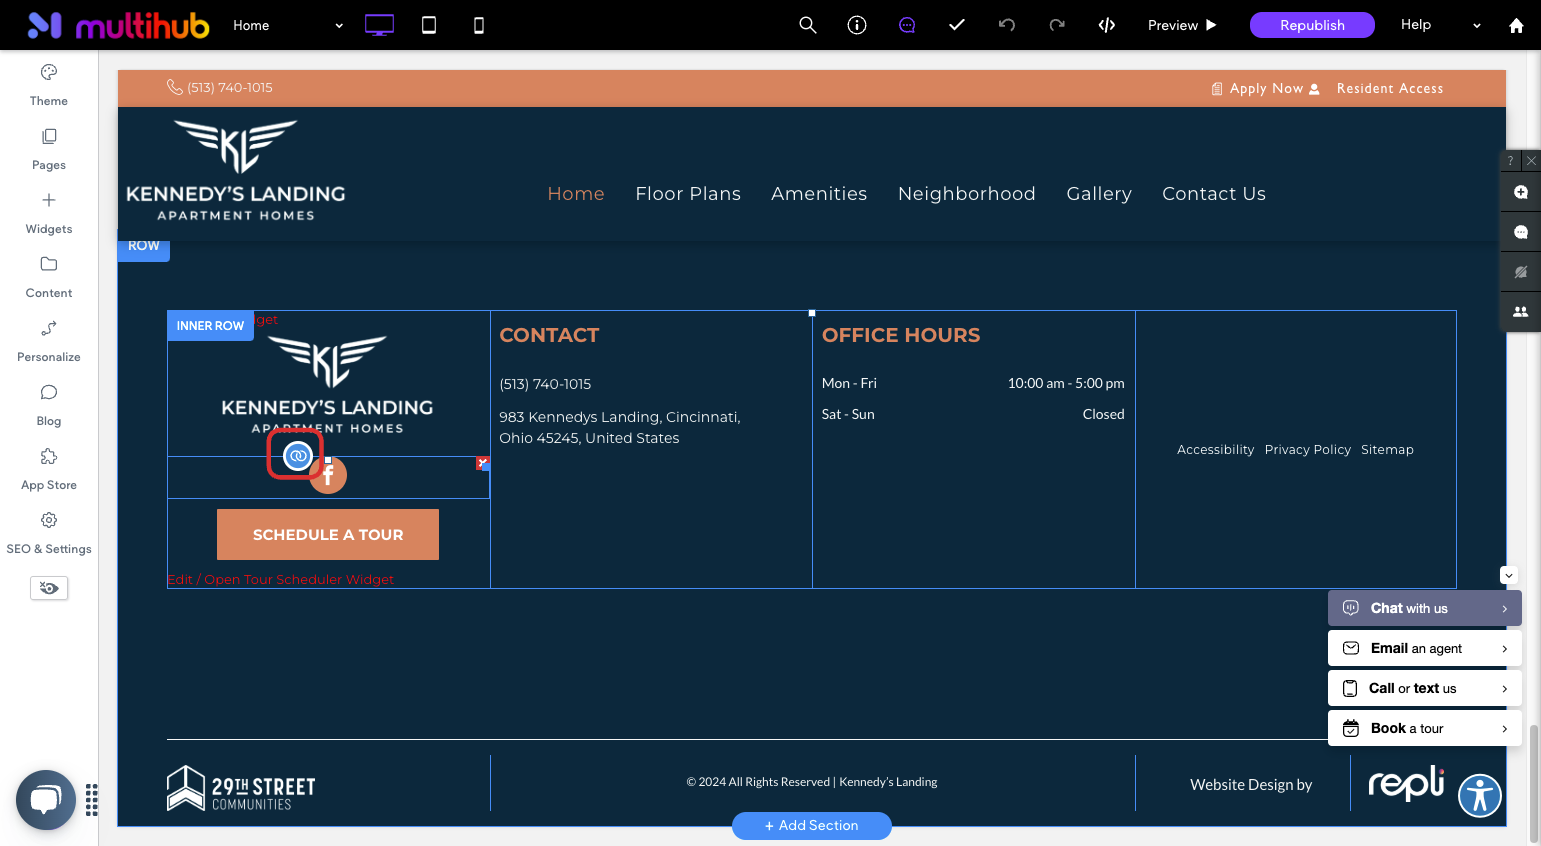This screenshot has width=1541, height=846.
Task: Switch to mobile device view
Action: click(479, 25)
